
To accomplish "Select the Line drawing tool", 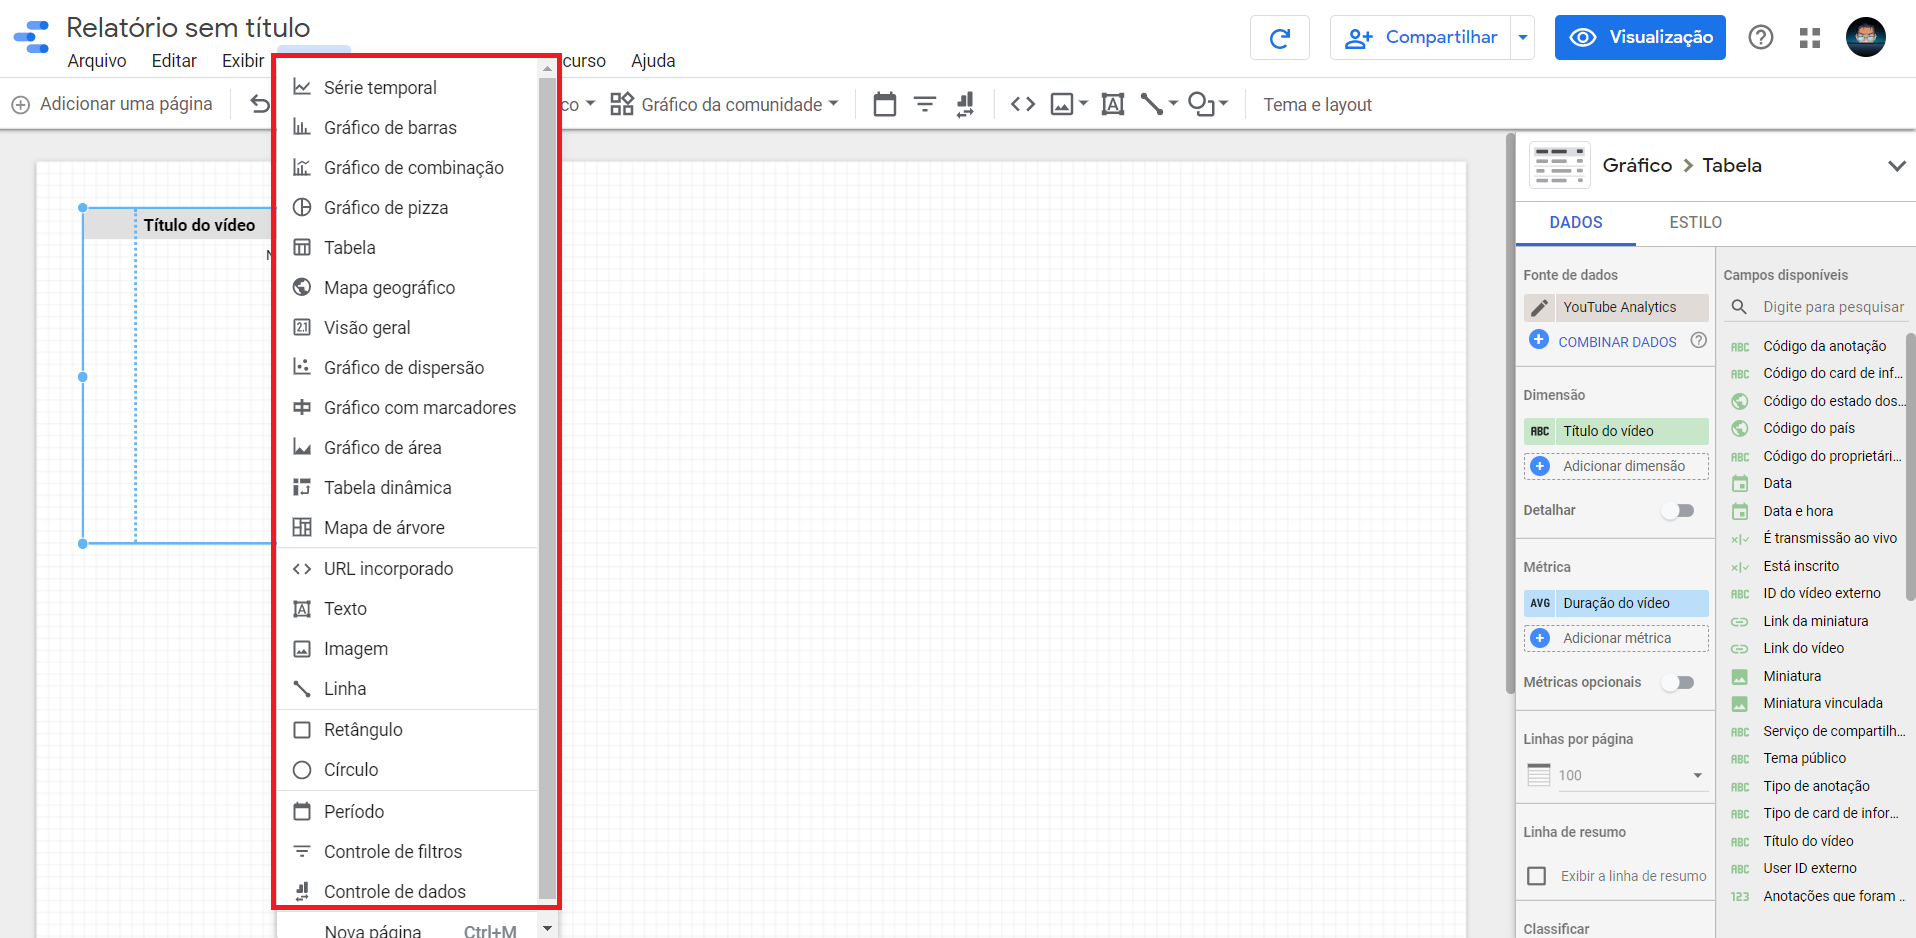I will (x=1152, y=103).
